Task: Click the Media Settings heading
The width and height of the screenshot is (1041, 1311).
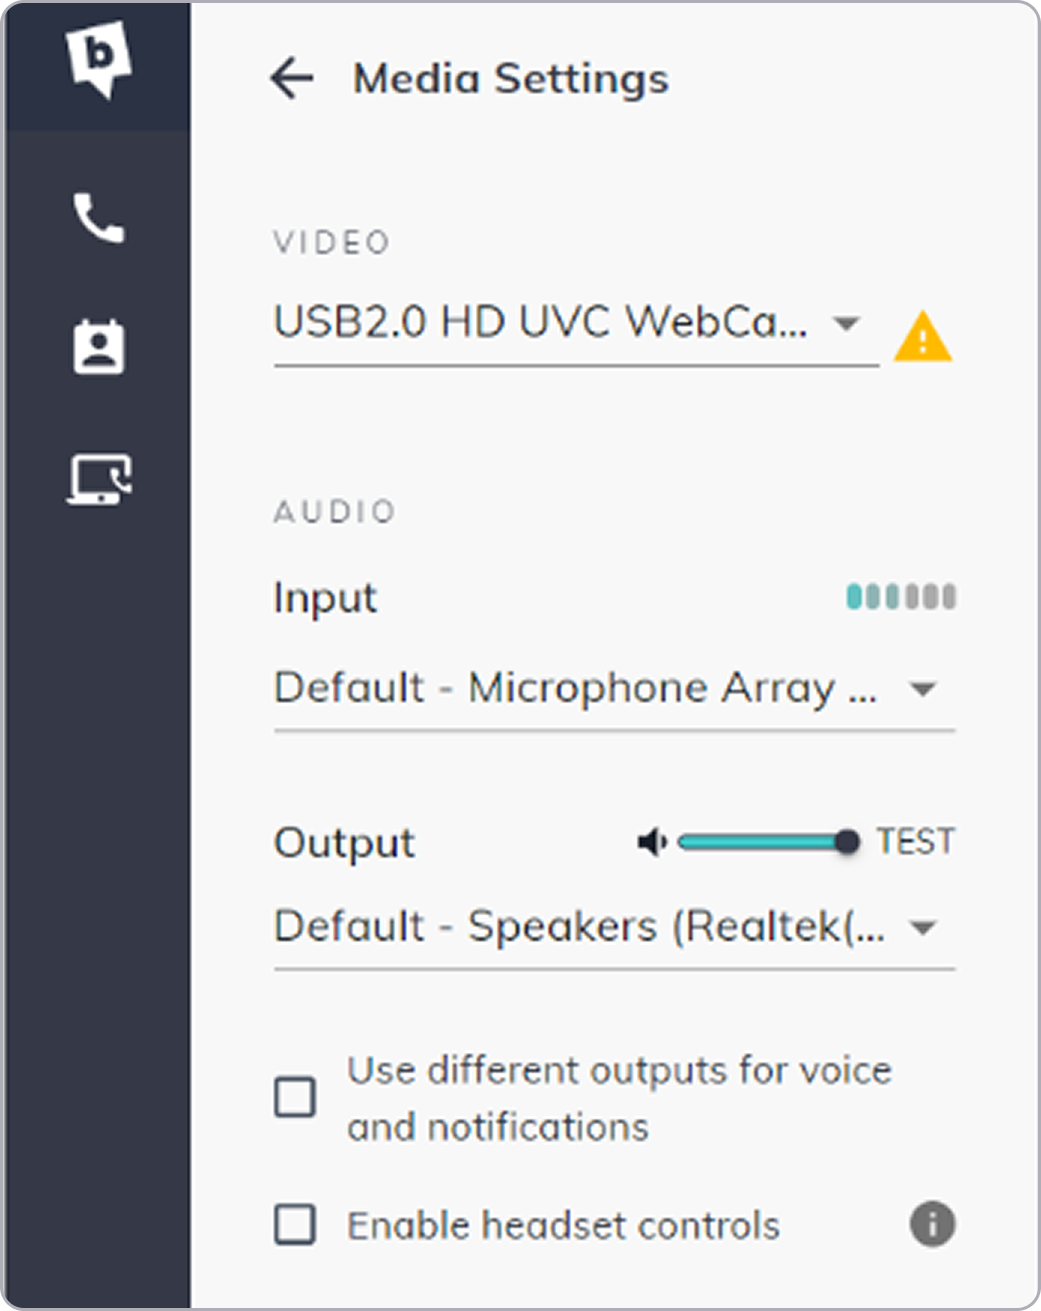Action: (510, 78)
